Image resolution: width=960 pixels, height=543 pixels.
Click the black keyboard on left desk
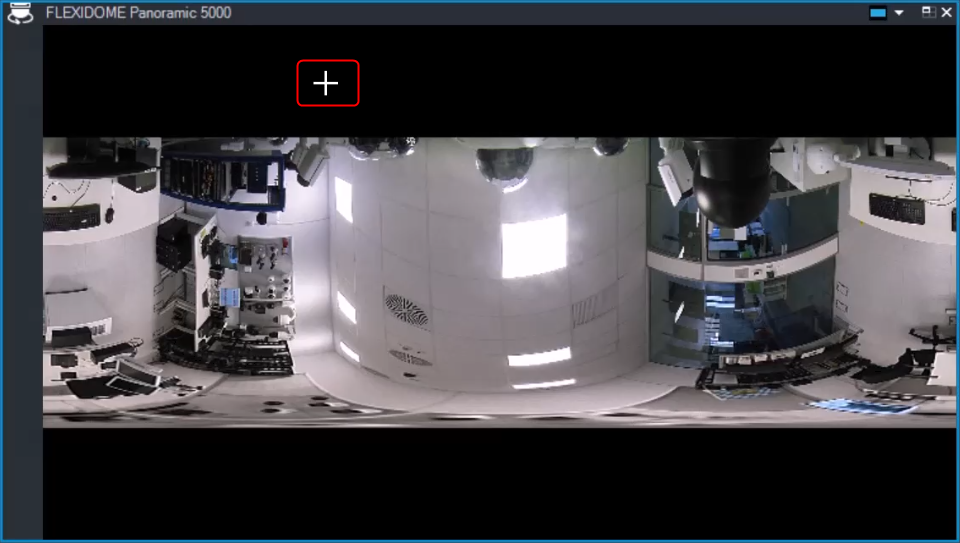click(x=70, y=215)
